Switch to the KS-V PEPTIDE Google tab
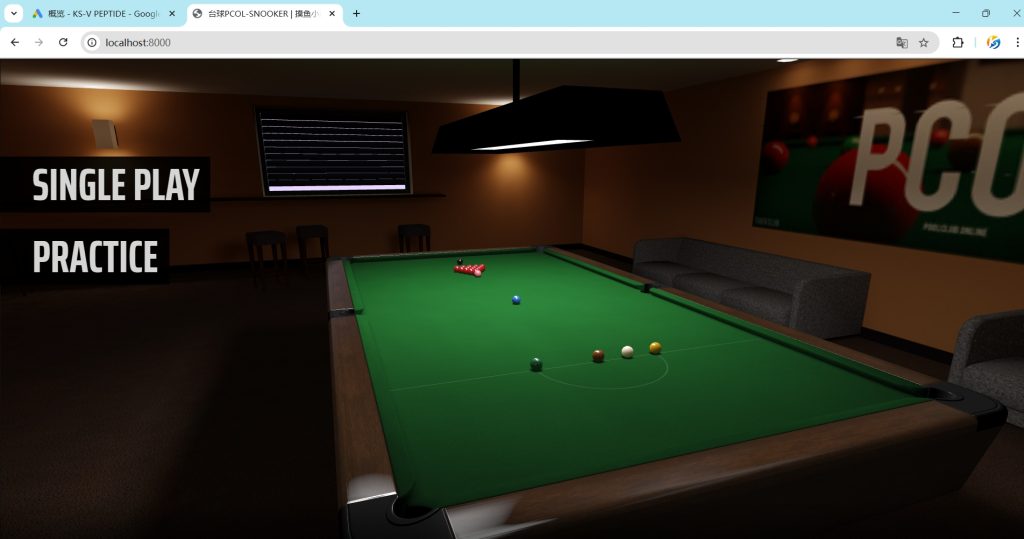 tap(104, 14)
